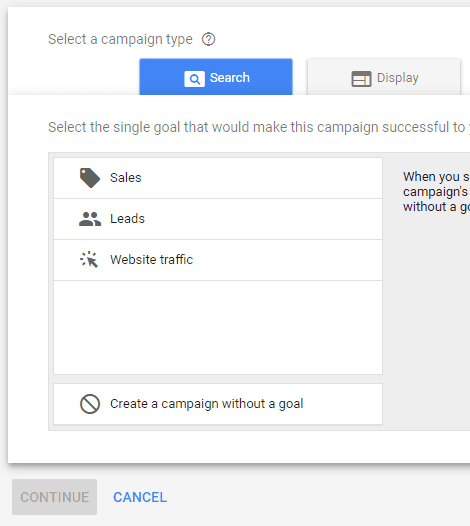Click the Leads people icon

click(90, 219)
